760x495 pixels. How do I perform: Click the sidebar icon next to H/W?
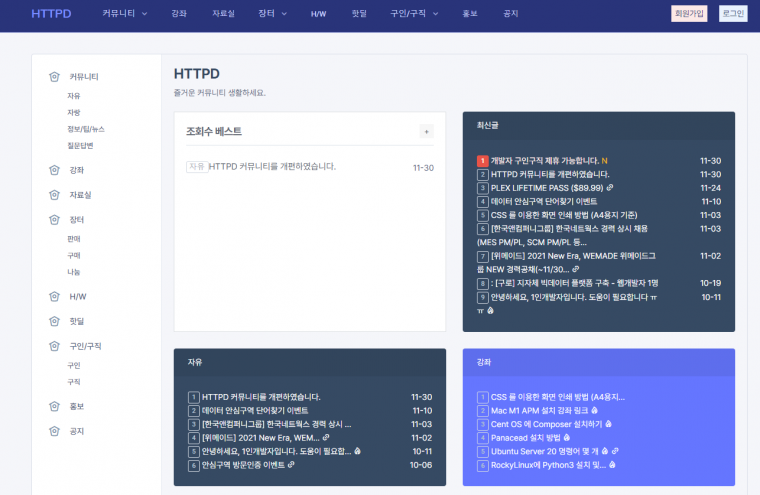click(x=54, y=296)
